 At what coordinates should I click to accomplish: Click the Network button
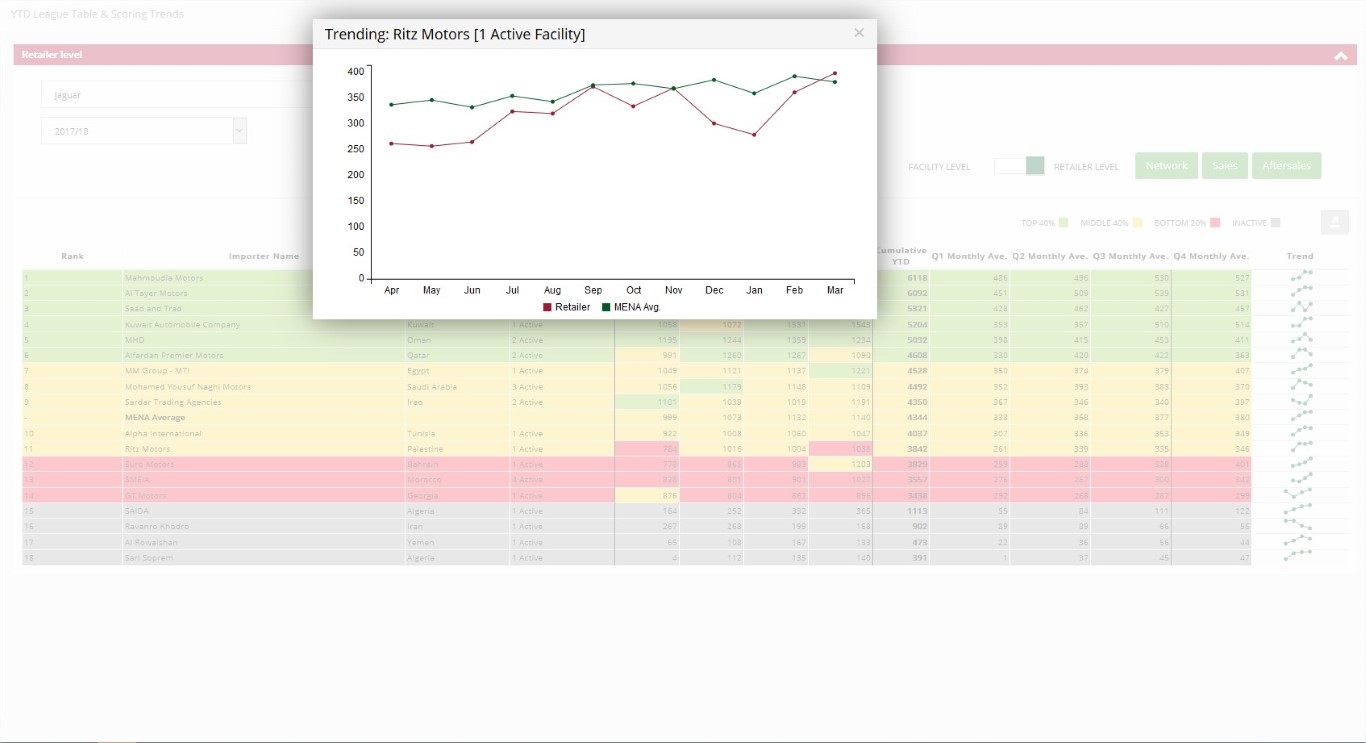click(x=1166, y=166)
